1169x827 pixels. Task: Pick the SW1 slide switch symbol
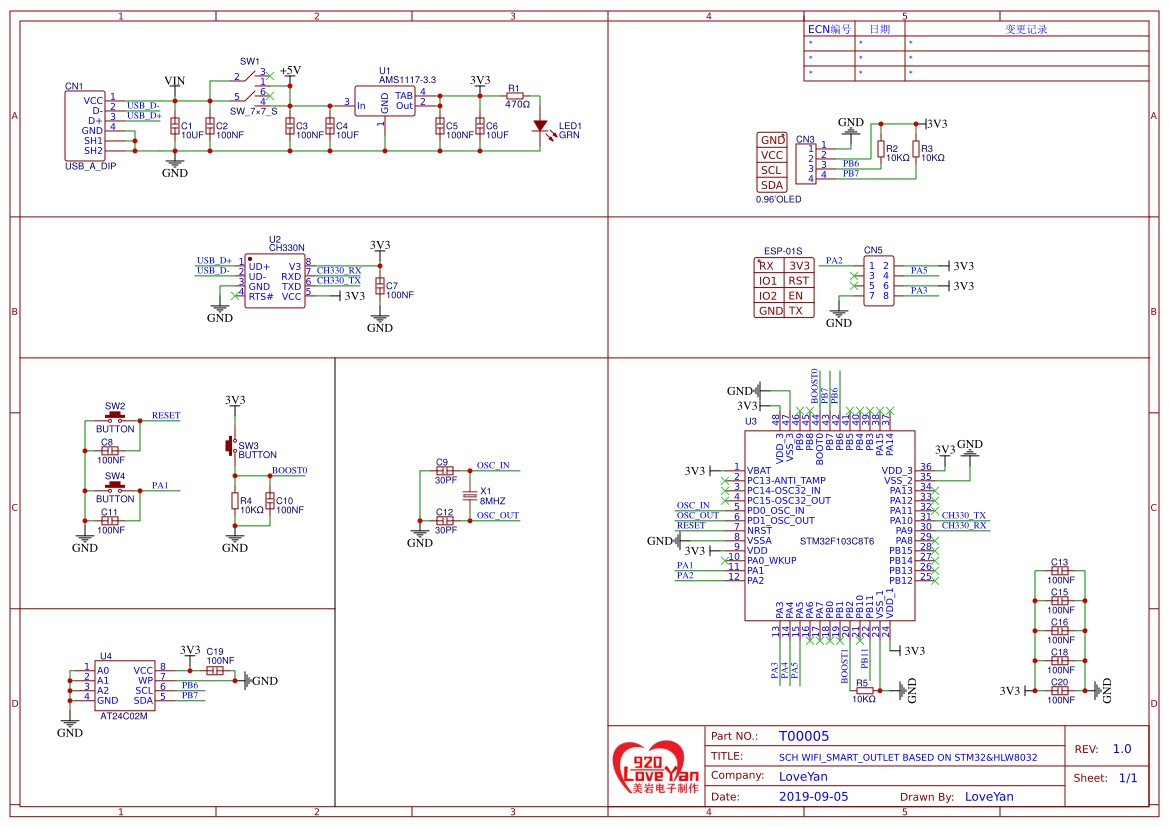[x=250, y=87]
